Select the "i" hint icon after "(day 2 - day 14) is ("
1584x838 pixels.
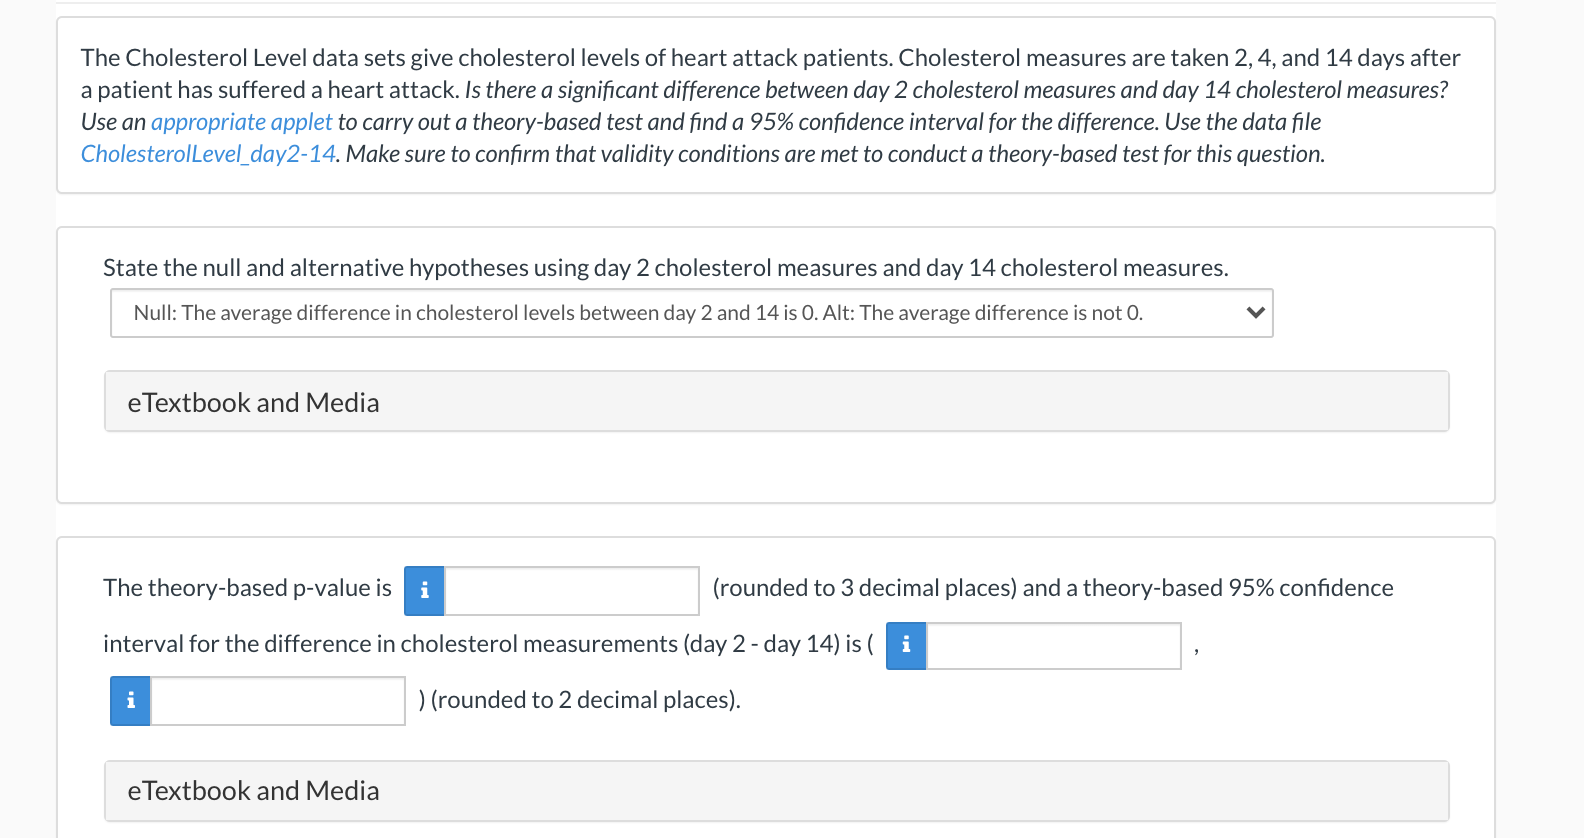pyautogui.click(x=905, y=645)
